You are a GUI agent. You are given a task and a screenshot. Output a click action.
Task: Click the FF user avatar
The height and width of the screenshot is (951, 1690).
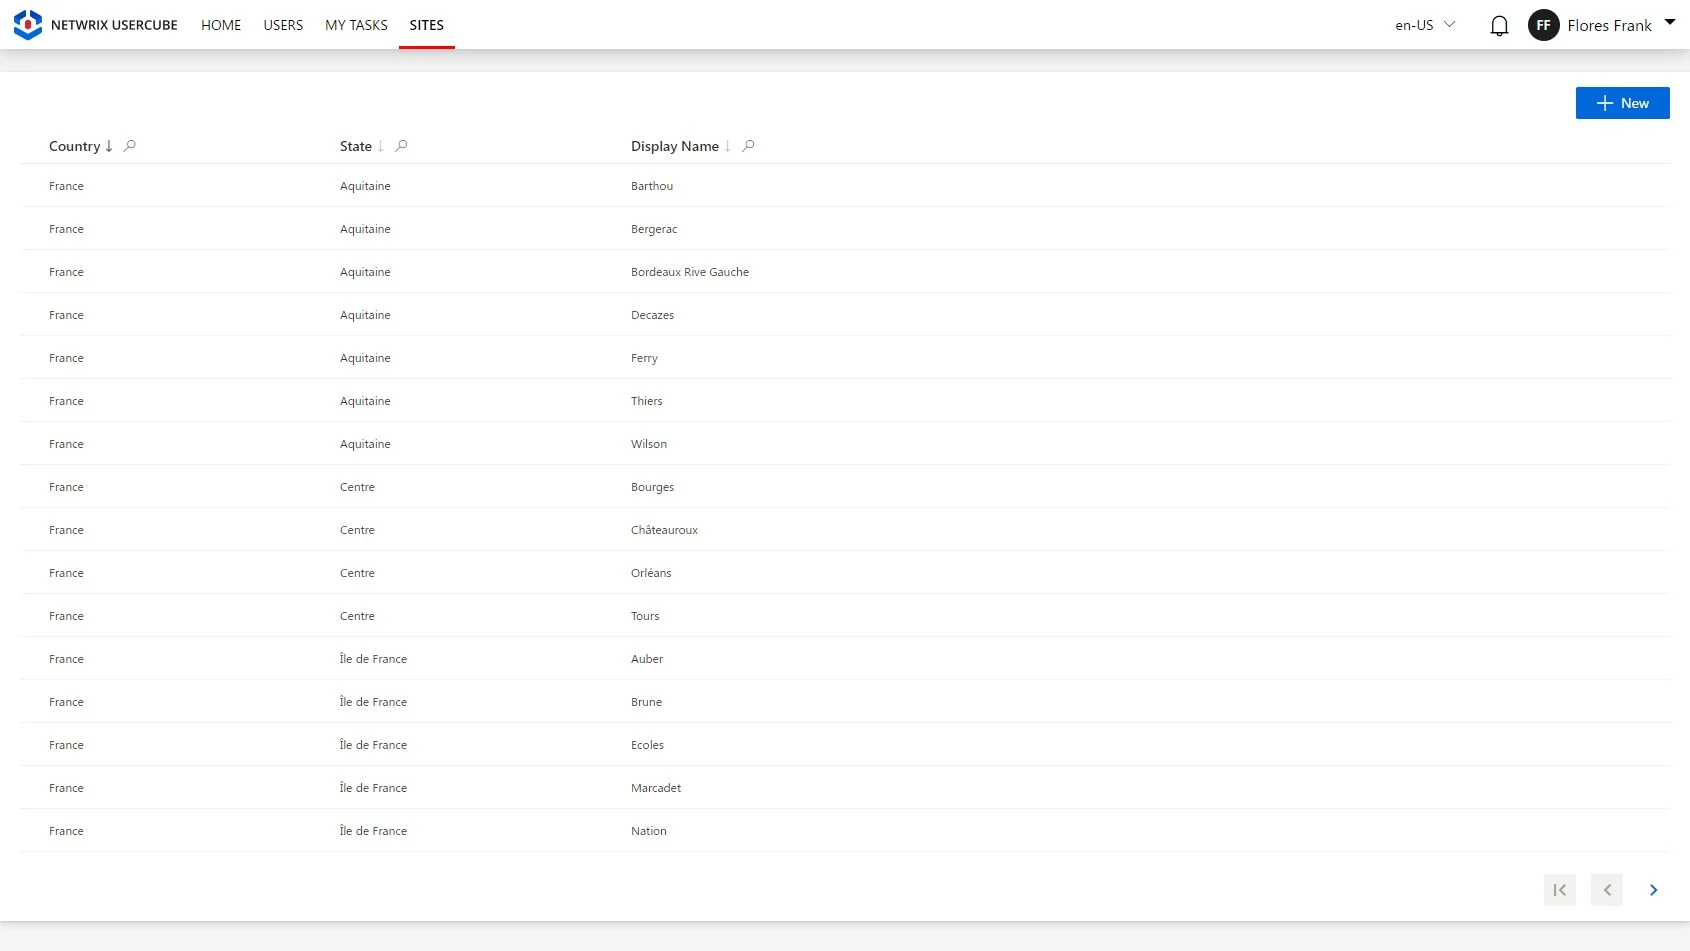pyautogui.click(x=1543, y=25)
